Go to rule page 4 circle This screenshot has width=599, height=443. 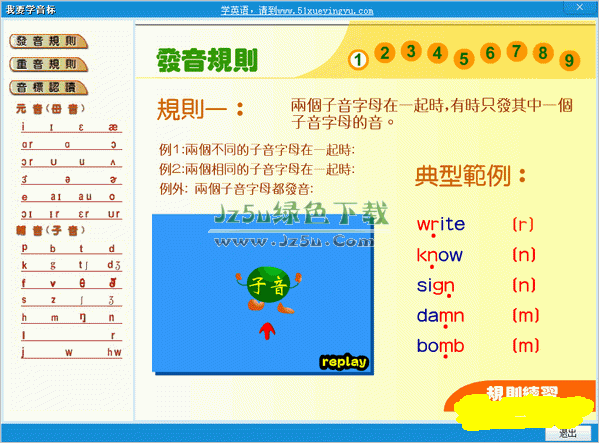[437, 53]
